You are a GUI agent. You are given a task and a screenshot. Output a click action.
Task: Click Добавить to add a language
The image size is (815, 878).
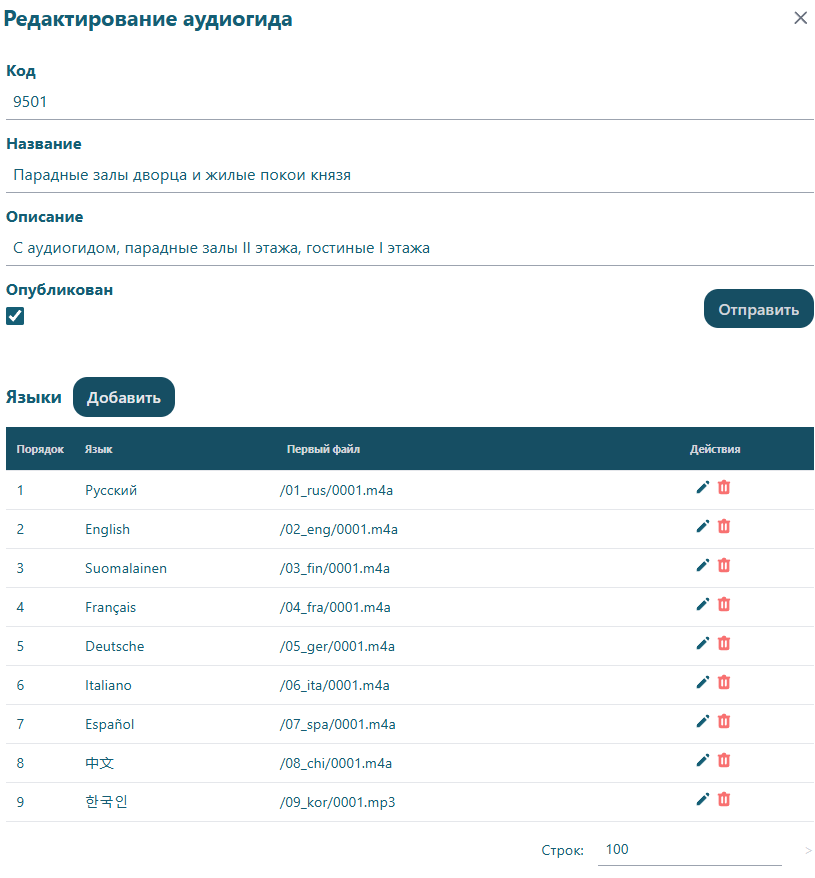coord(124,397)
